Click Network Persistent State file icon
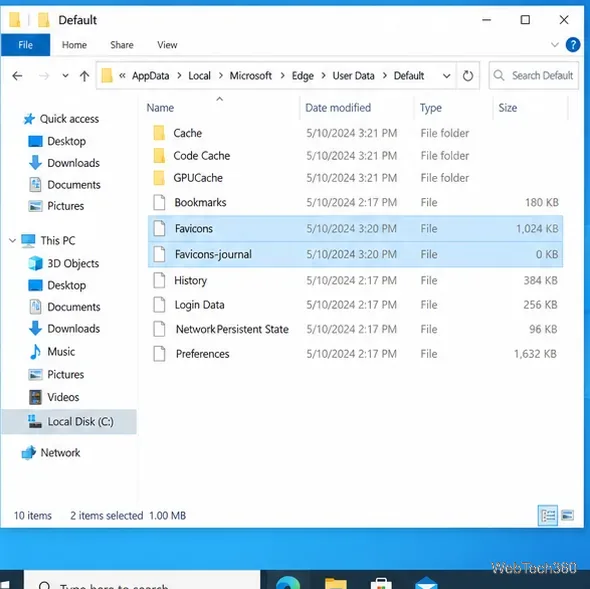The height and width of the screenshot is (589, 590). coord(159,329)
